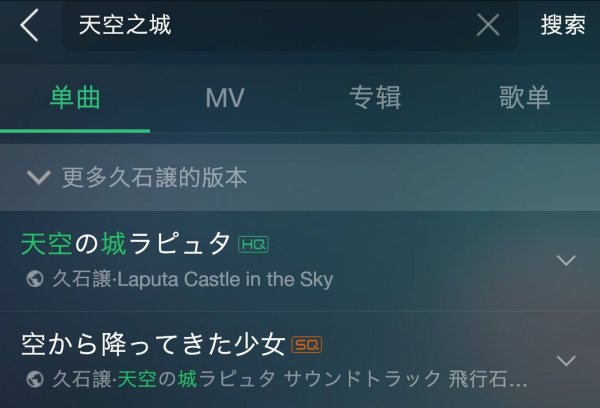600x408 pixels.
Task: Open 久石讓·Laputa Castle in the Sky subtitle
Action: (193, 279)
